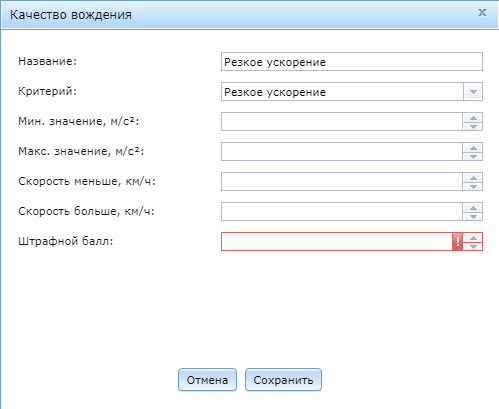Viewport: 499px width, 409px height.
Task: Decrease Штрафной балл with down arrow
Action: coord(473,246)
